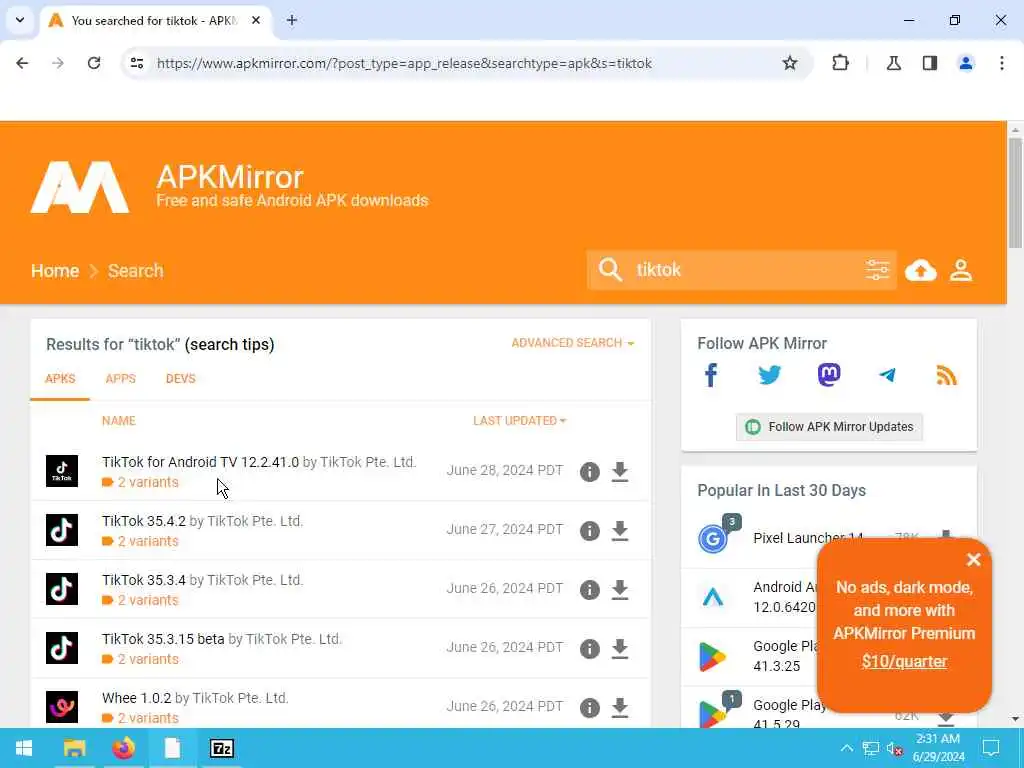This screenshot has height=768, width=1024.
Task: Go back to previous page
Action: (22, 63)
